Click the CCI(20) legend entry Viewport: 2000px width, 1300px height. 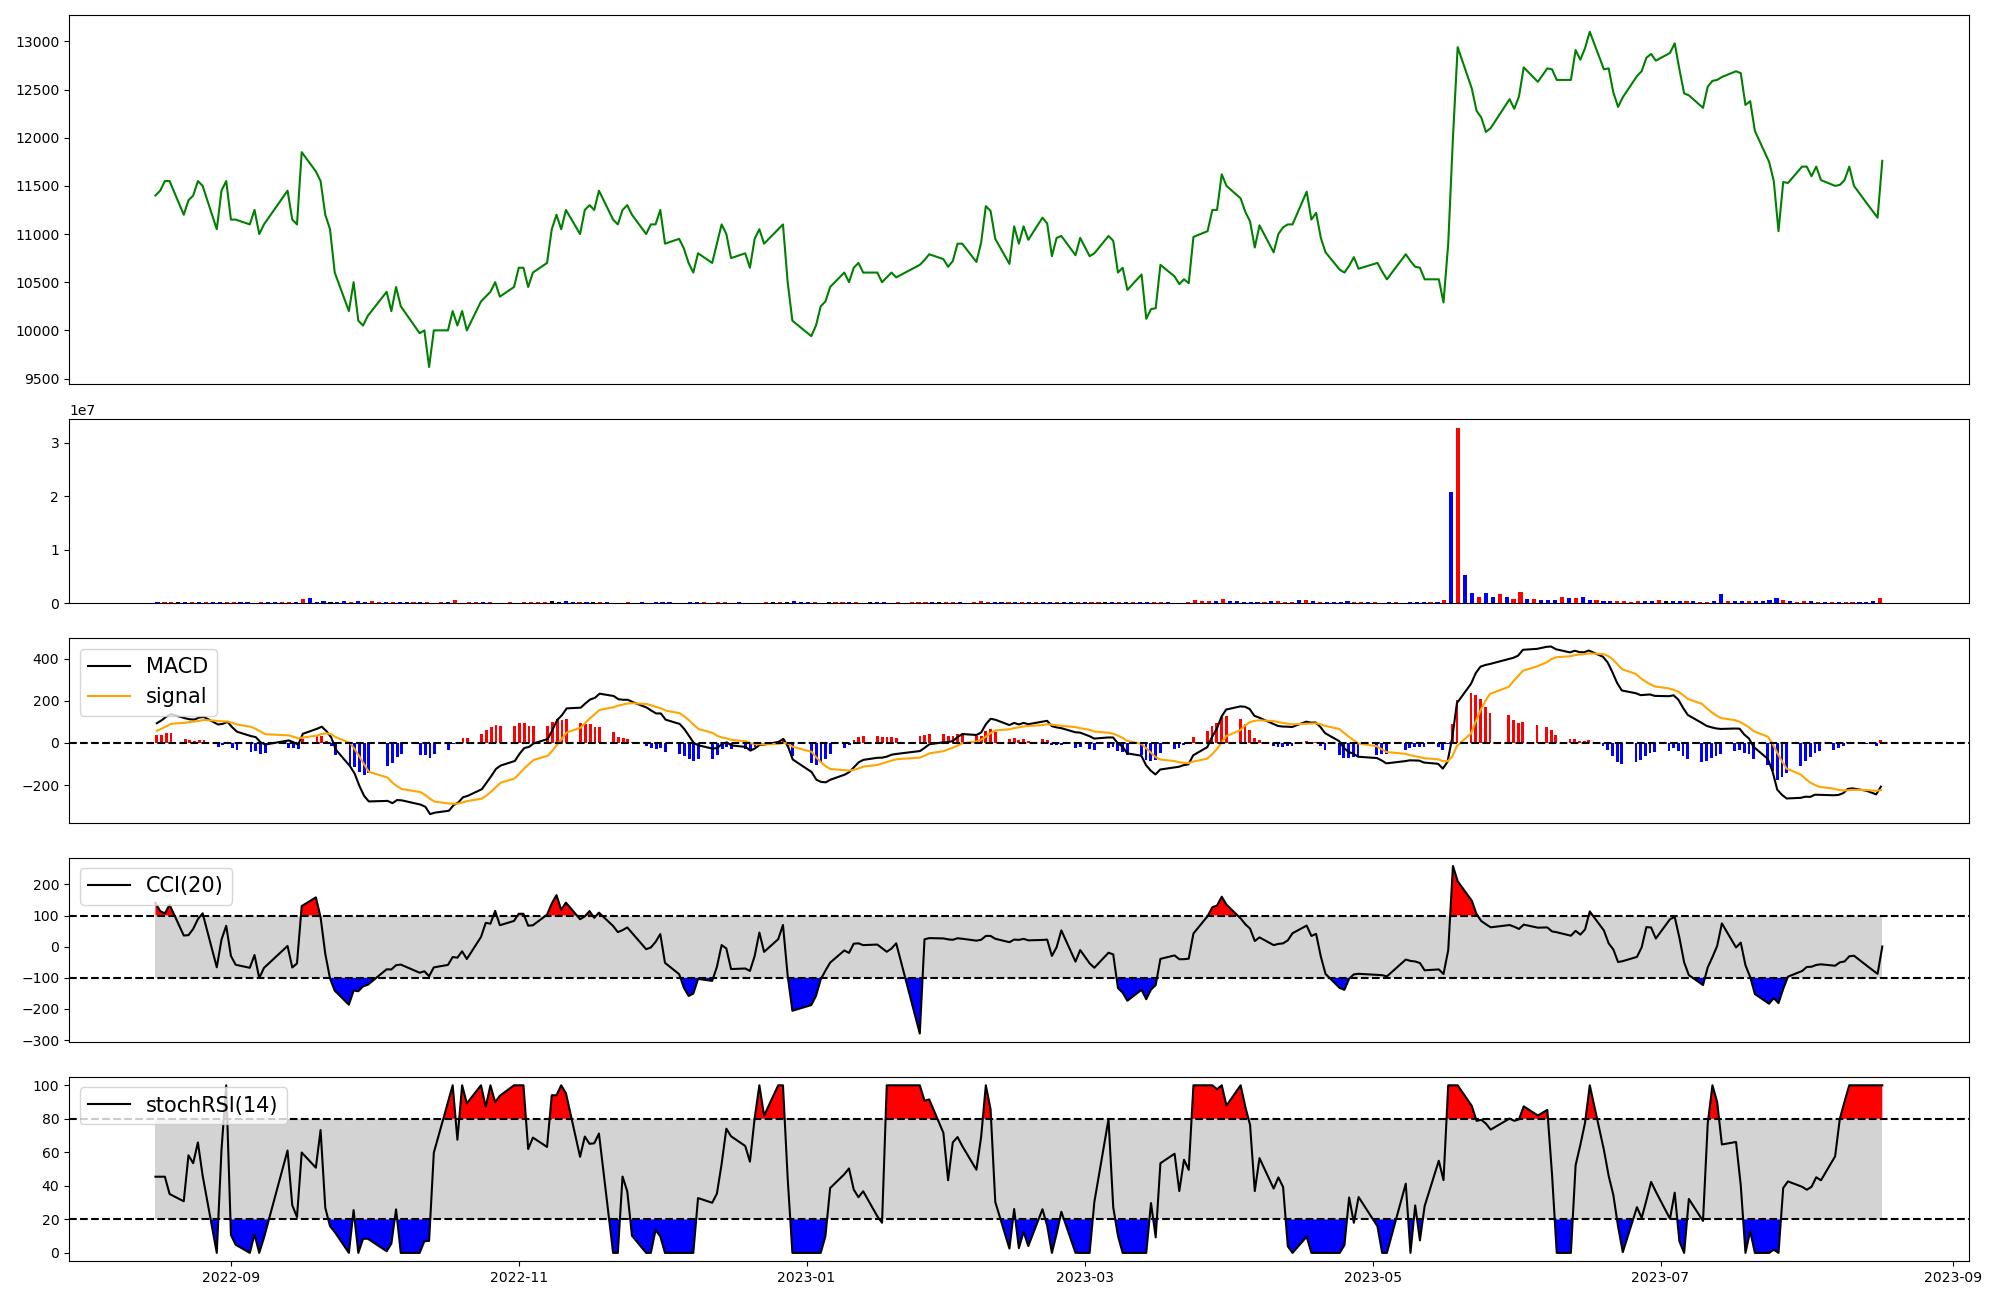tap(184, 885)
